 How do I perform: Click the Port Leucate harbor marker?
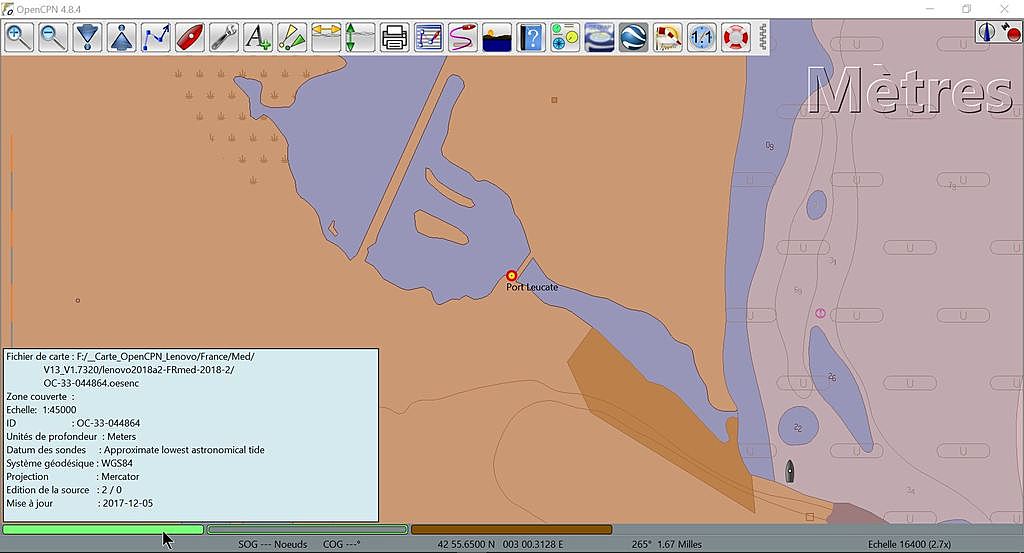(511, 276)
